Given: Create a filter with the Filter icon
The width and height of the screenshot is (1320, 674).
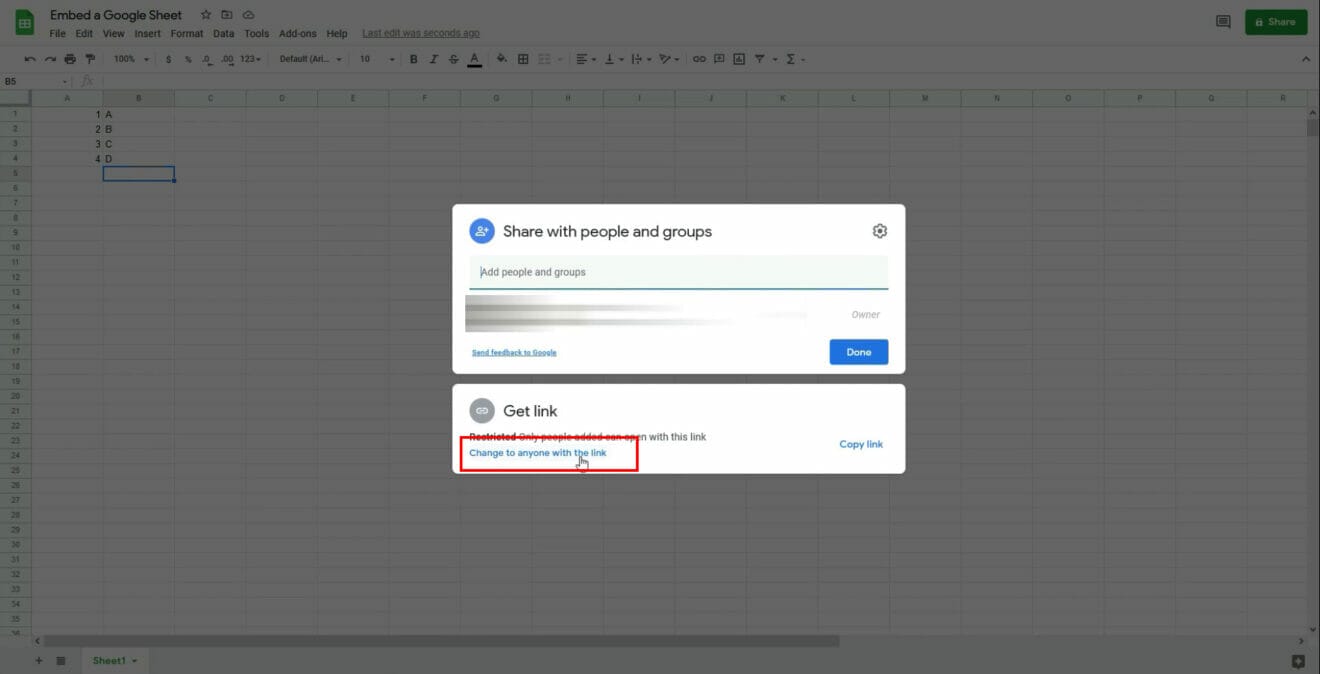Looking at the screenshot, I should pyautogui.click(x=758, y=58).
